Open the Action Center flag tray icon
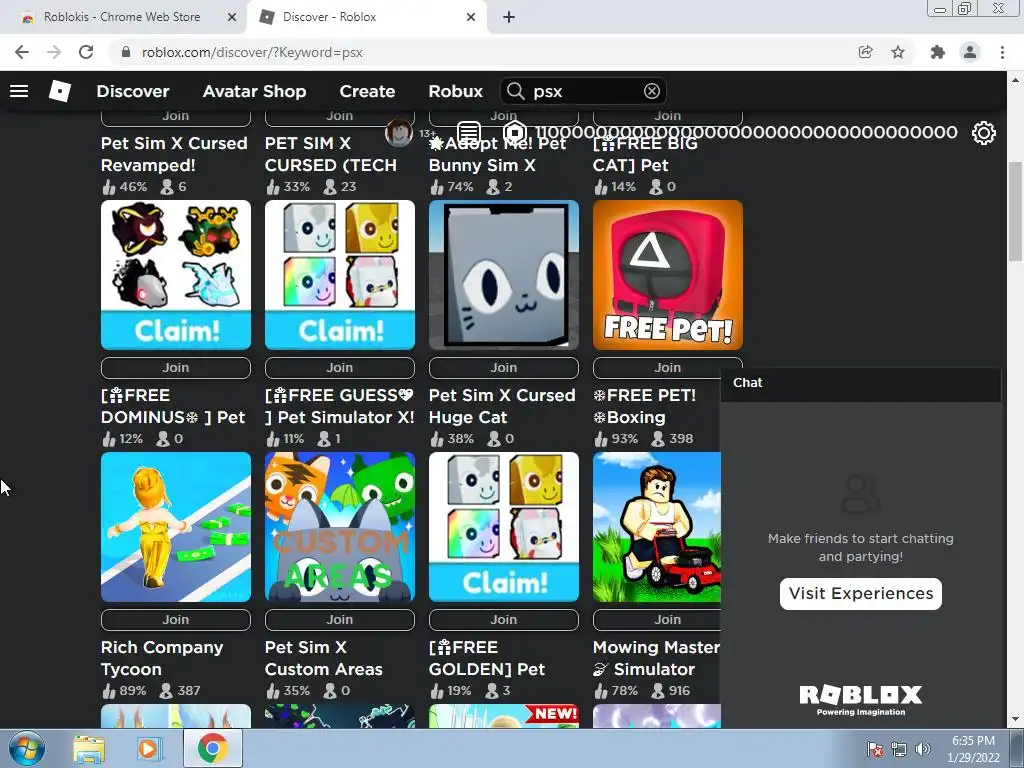This screenshot has width=1024, height=768. coord(874,749)
